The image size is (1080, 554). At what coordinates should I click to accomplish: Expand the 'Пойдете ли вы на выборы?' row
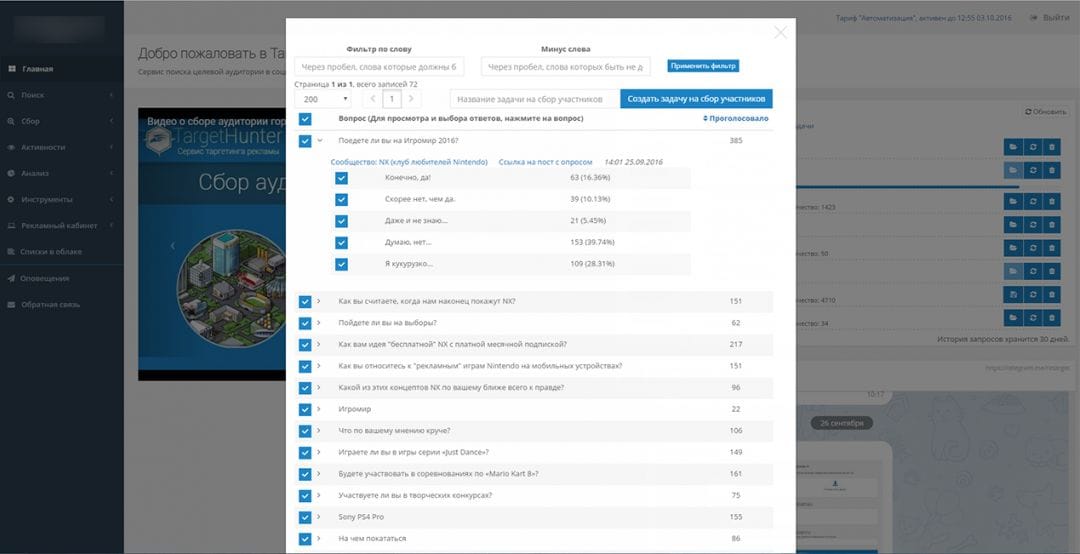pyautogui.click(x=319, y=322)
